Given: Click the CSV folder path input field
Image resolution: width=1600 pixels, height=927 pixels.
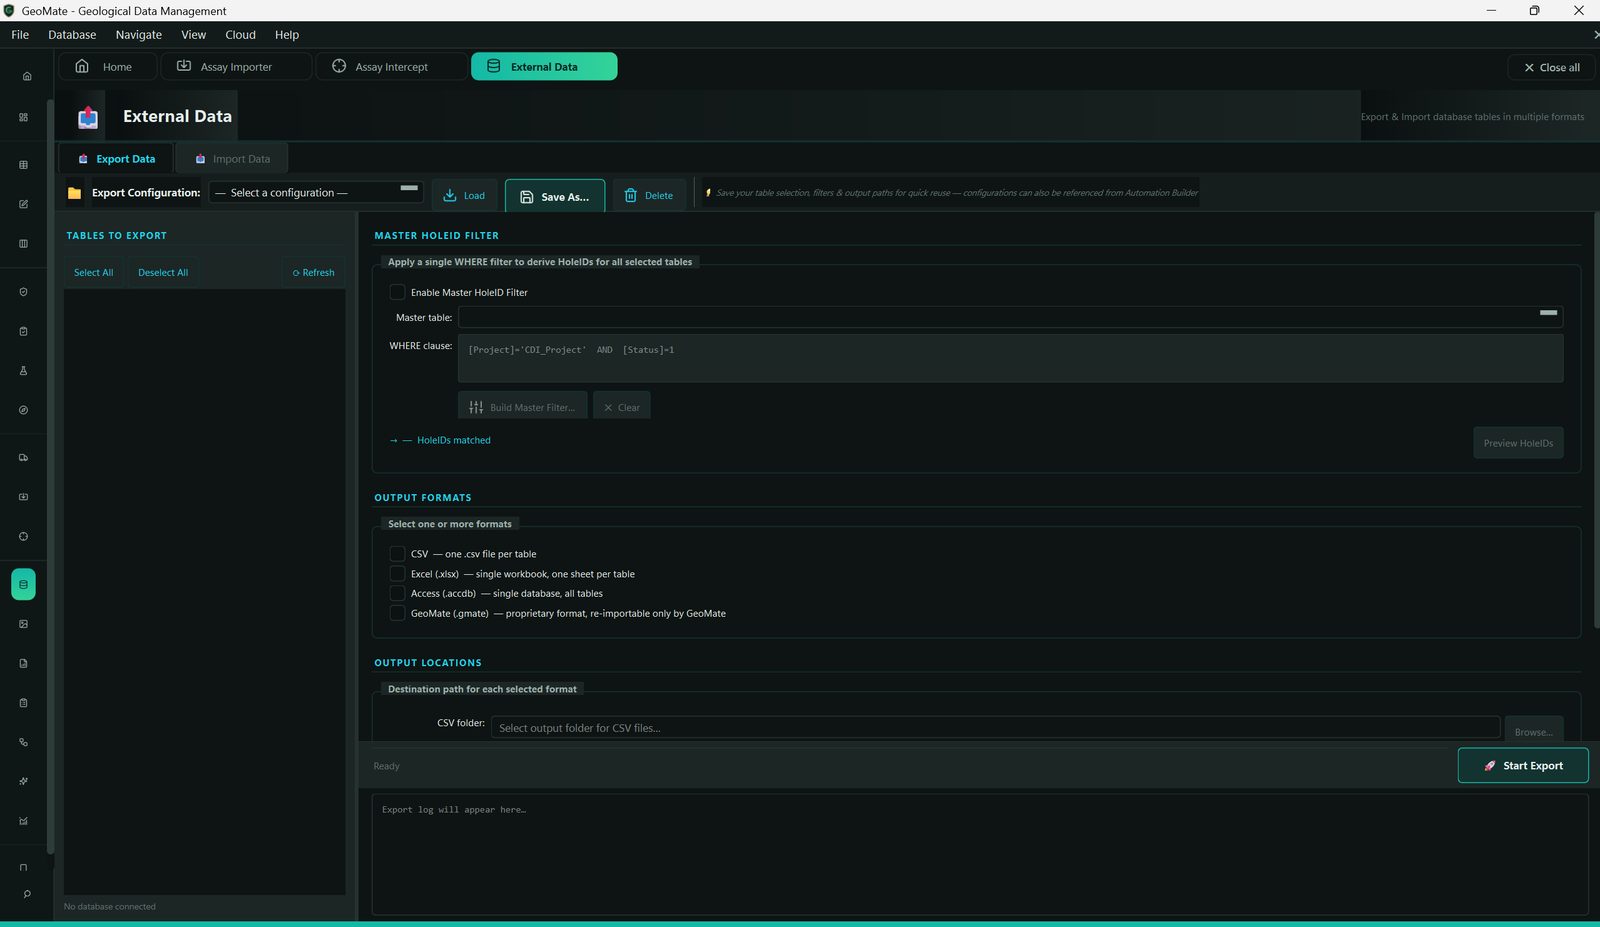Looking at the screenshot, I should click(x=995, y=728).
